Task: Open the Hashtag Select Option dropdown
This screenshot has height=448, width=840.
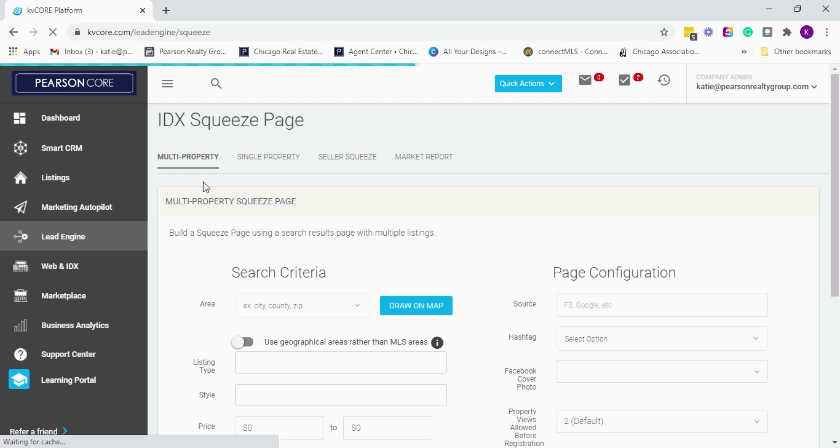Action: (662, 339)
